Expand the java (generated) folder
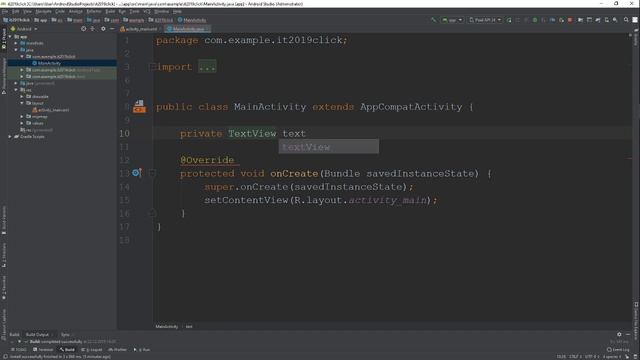 coord(16,83)
